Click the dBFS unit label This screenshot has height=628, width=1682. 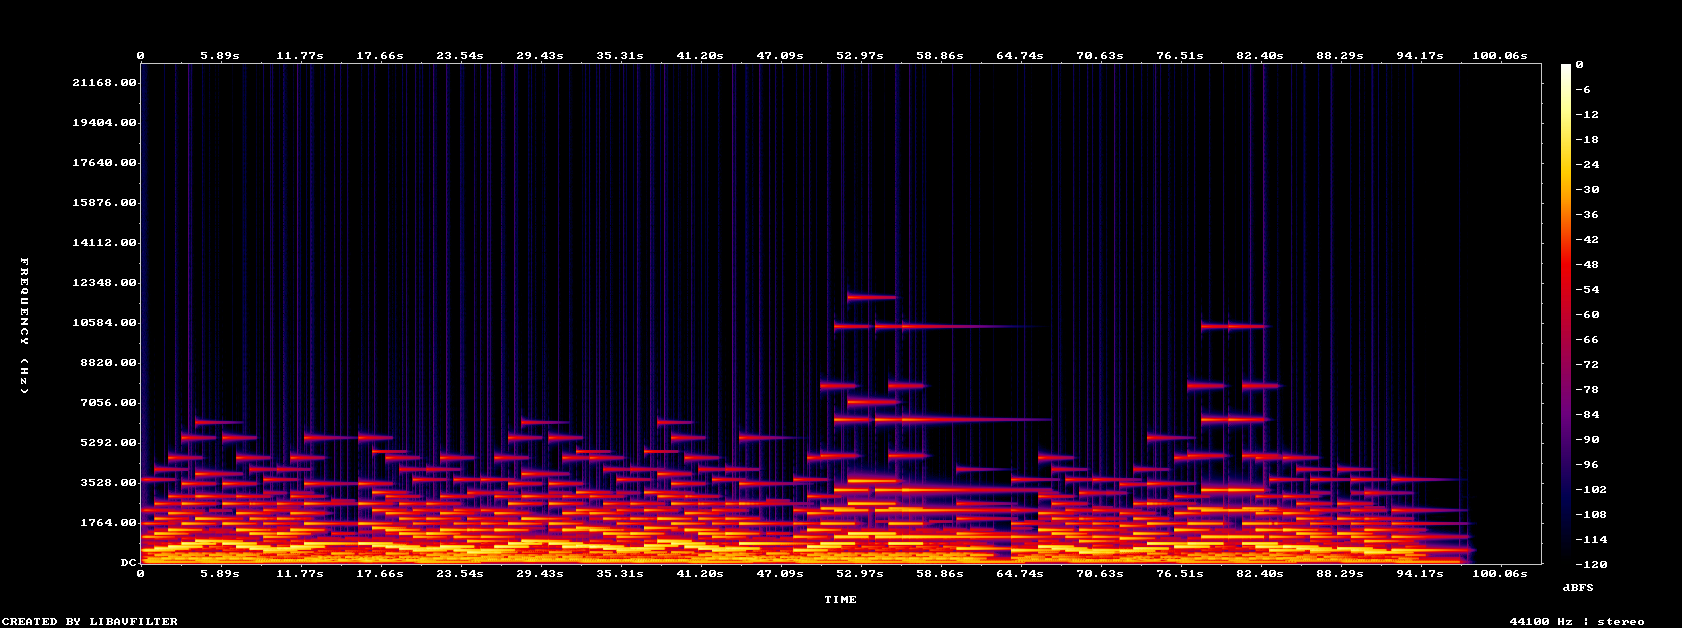pyautogui.click(x=1578, y=588)
